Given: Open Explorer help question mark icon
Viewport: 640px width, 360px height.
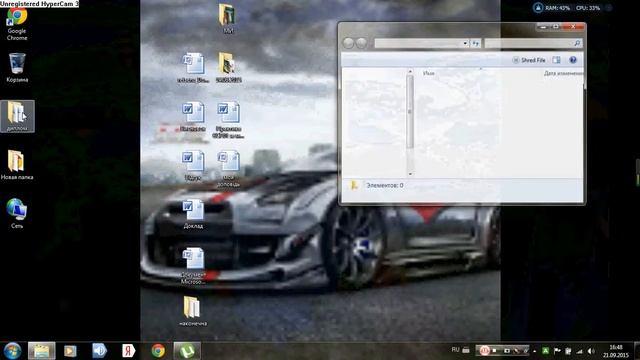Looking at the screenshot, I should click(573, 60).
